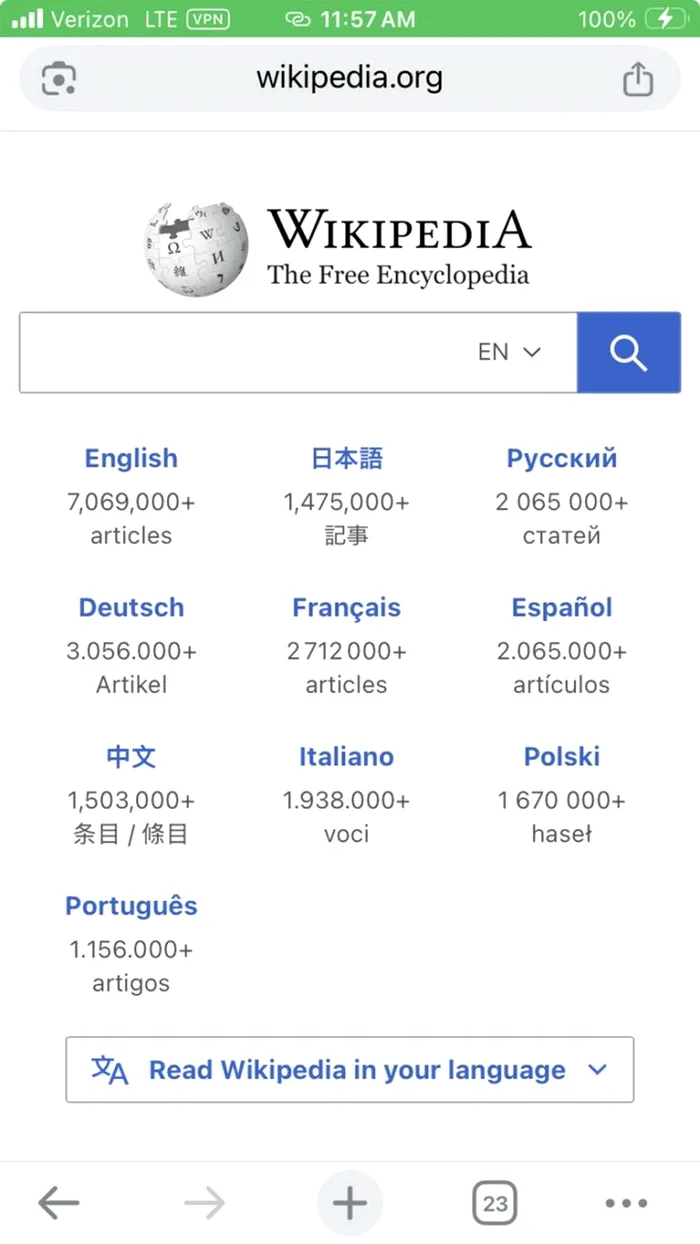Tap the wikipedia.org address bar
The height and width of the screenshot is (1244, 700).
(x=349, y=78)
